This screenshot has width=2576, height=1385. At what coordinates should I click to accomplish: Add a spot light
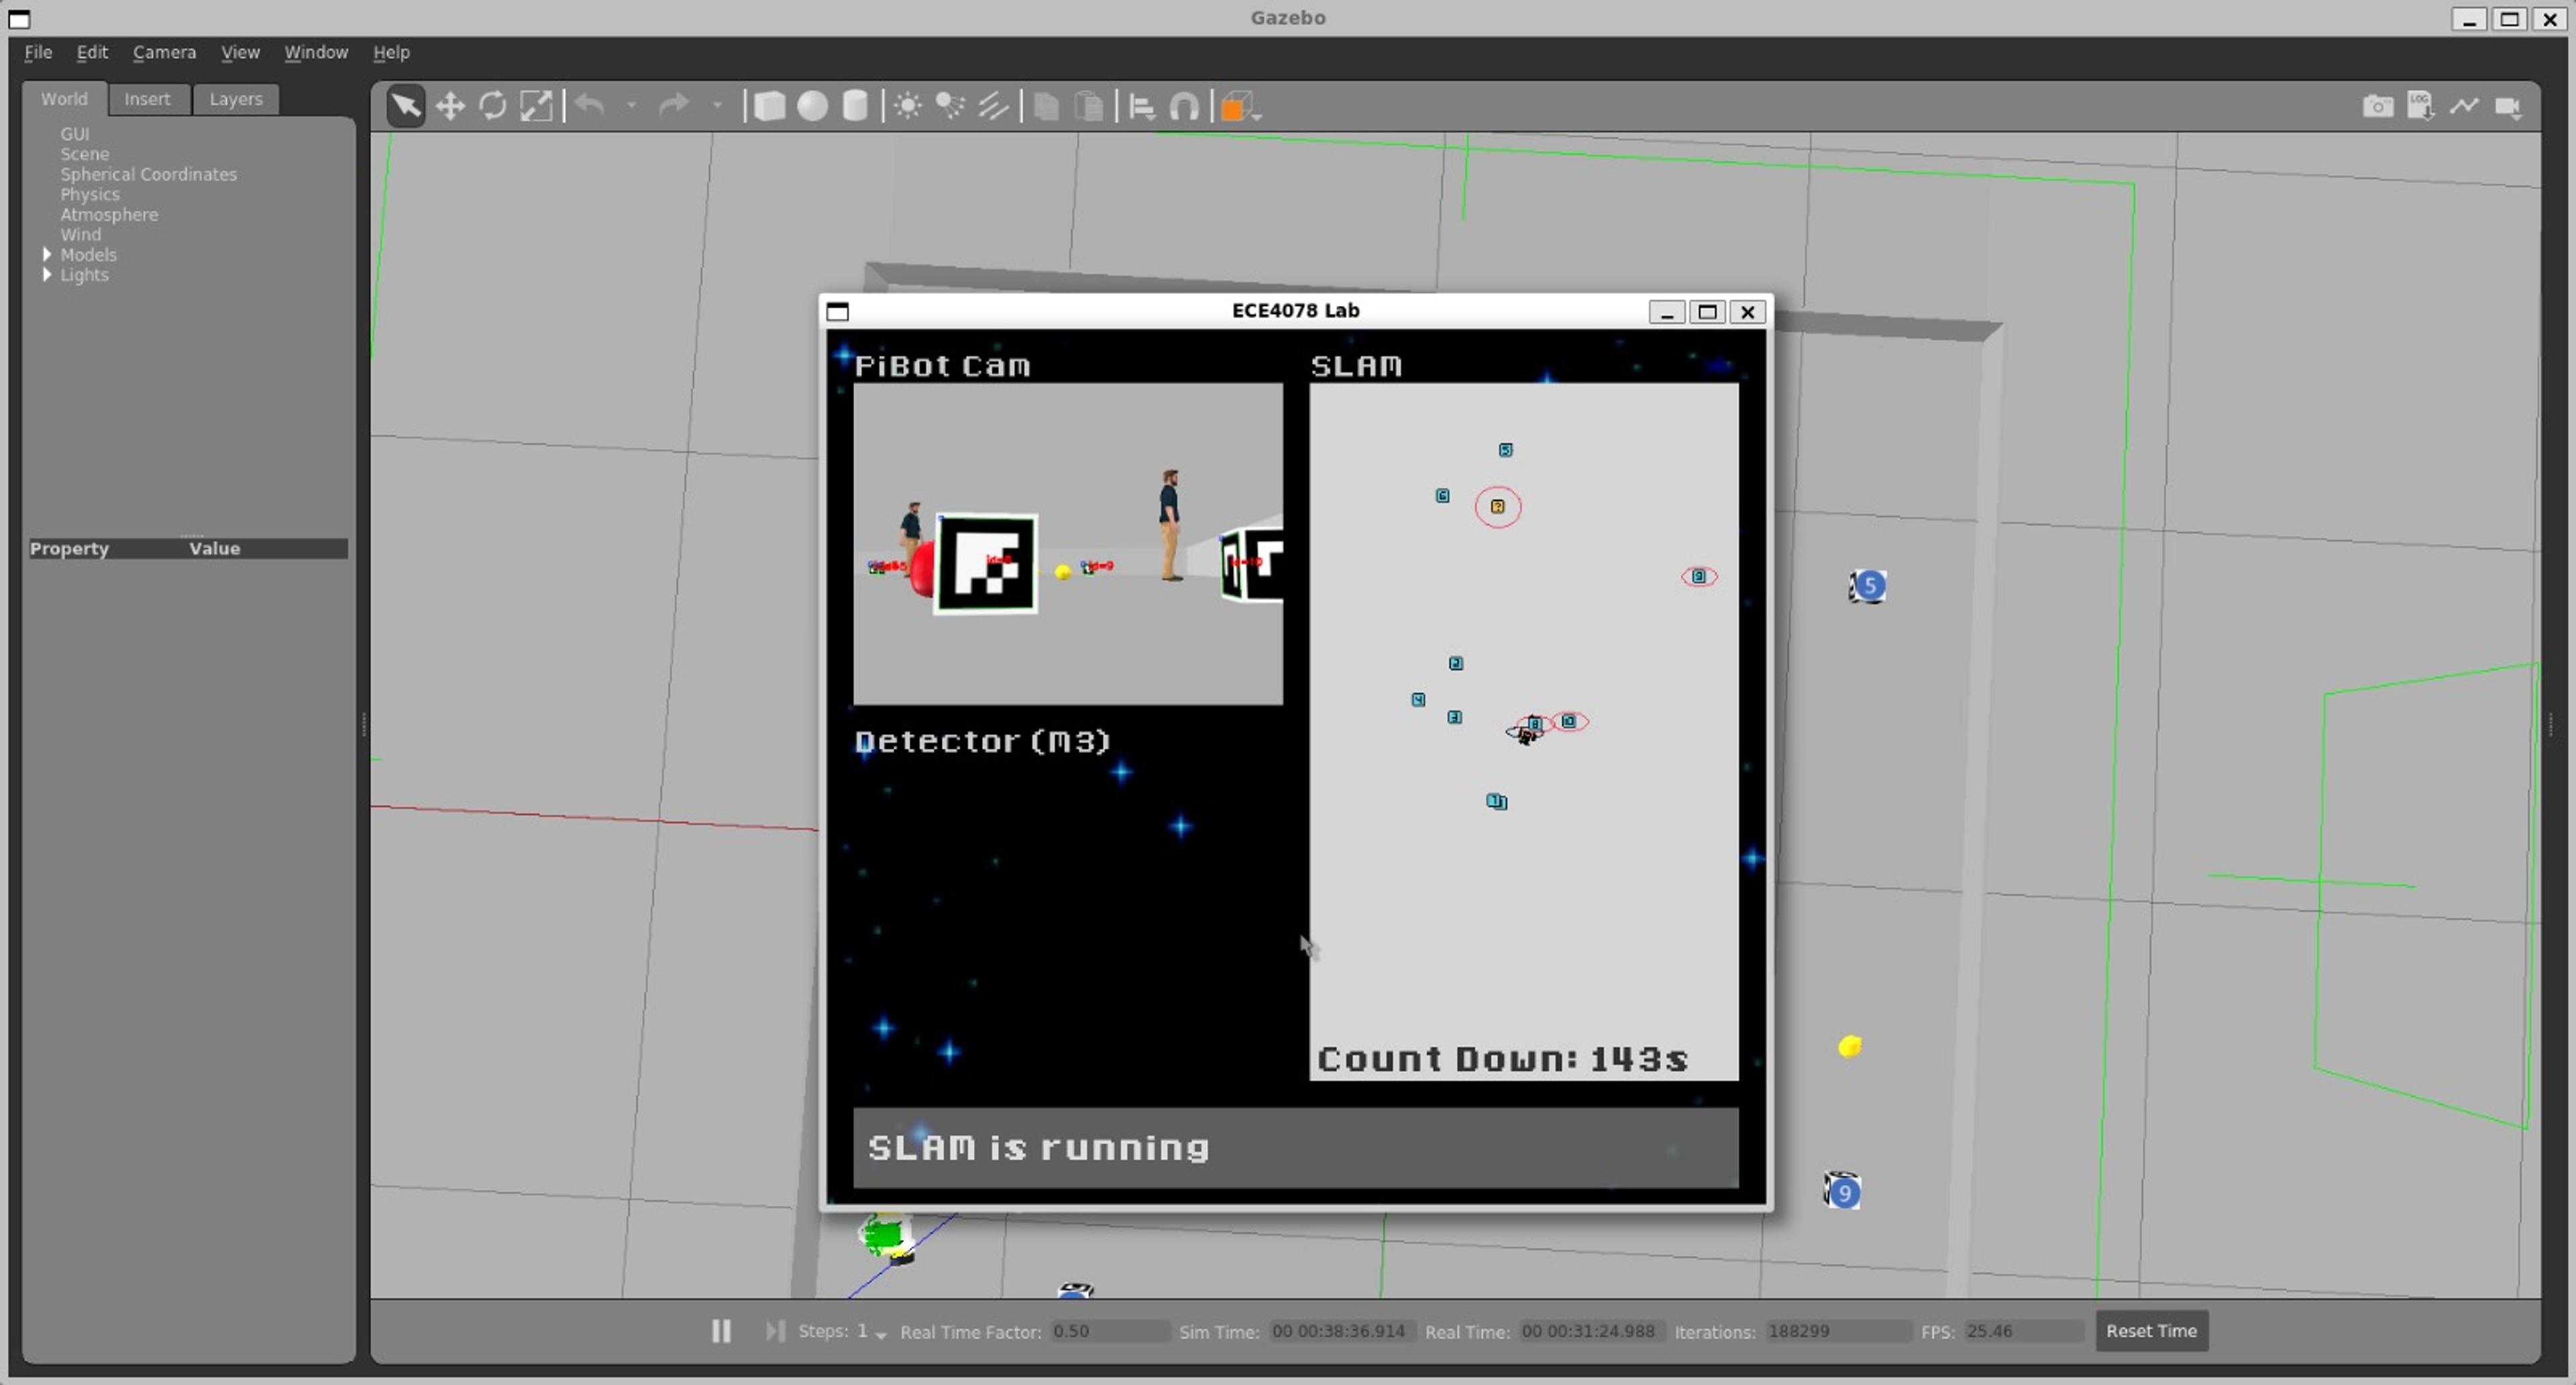[950, 106]
